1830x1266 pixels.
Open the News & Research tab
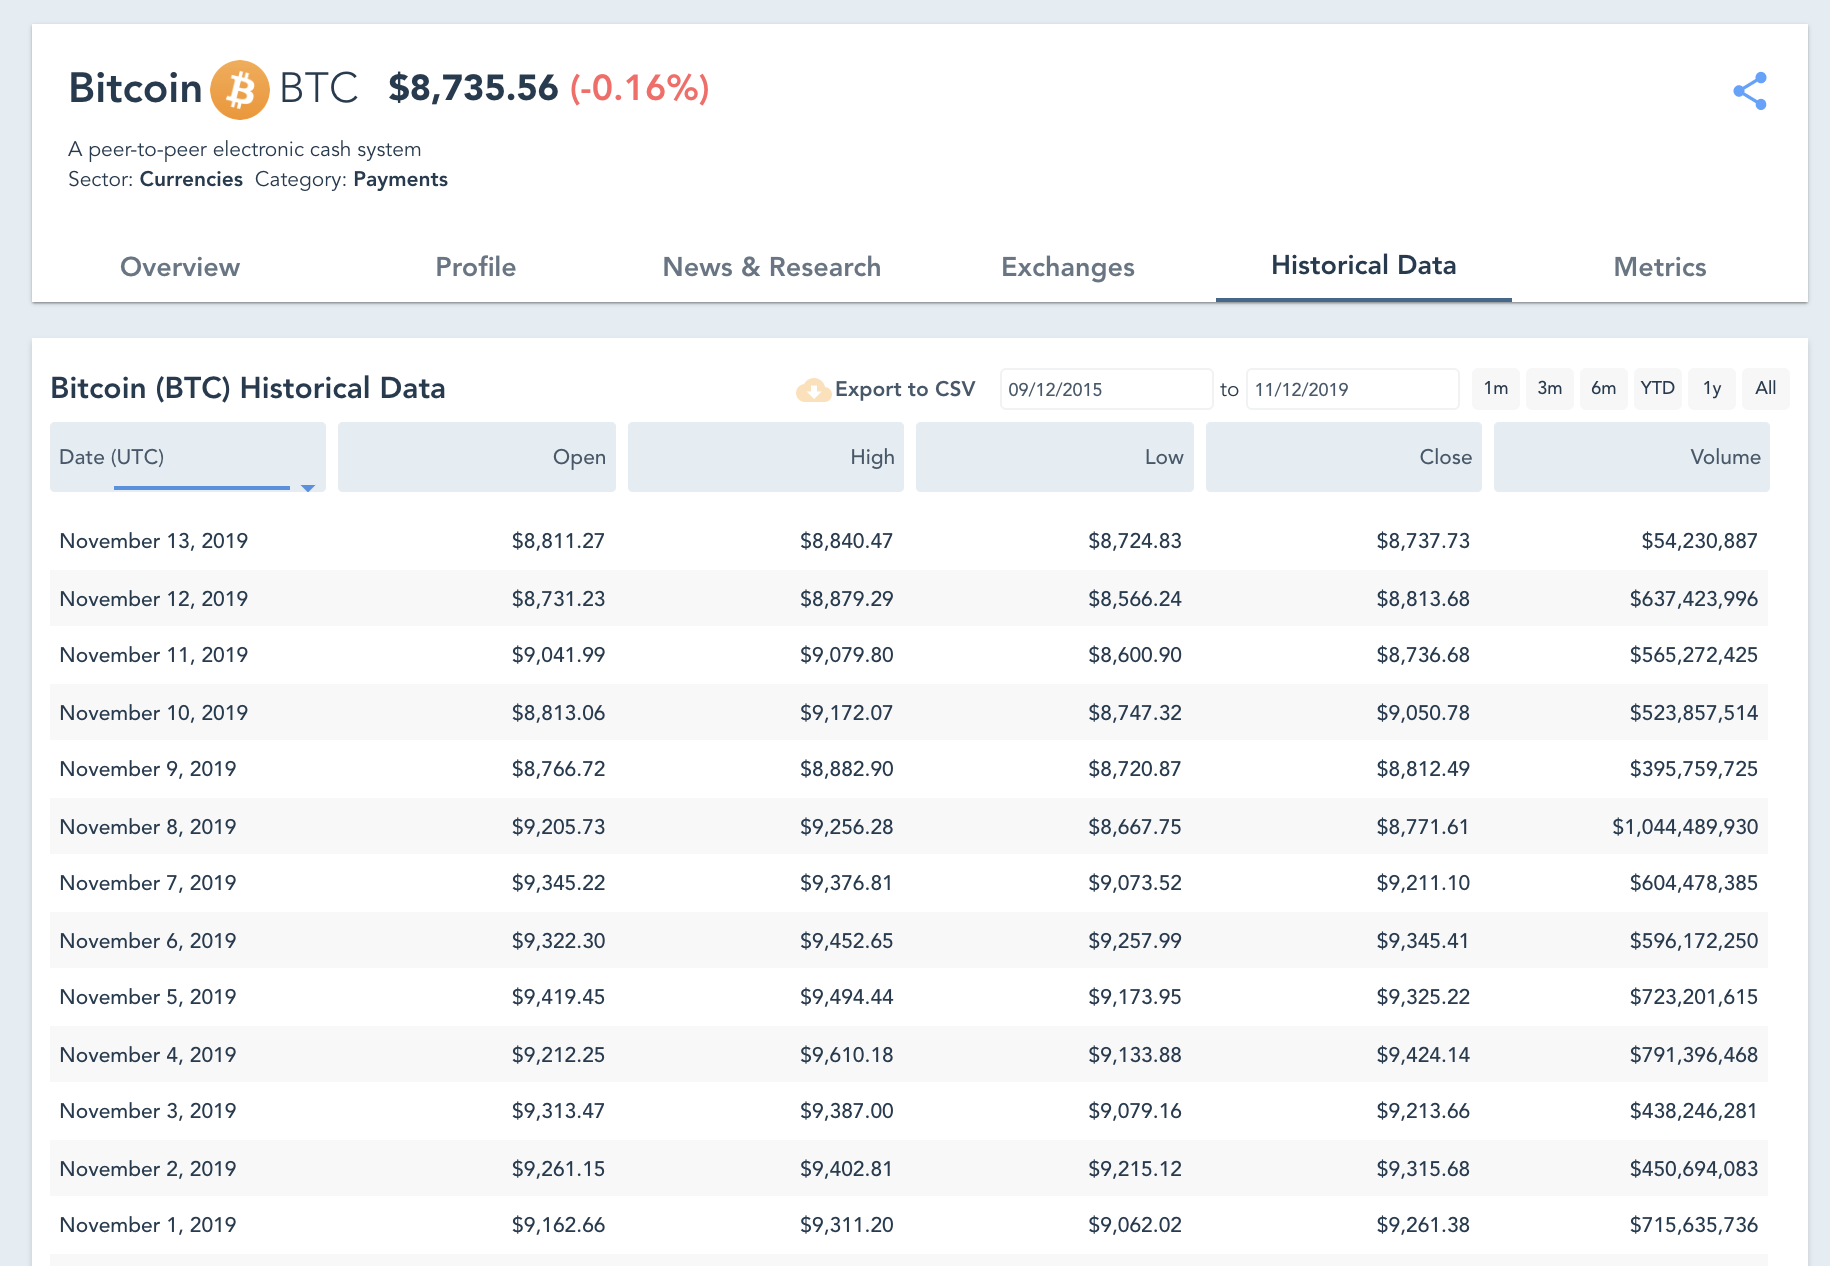772,267
